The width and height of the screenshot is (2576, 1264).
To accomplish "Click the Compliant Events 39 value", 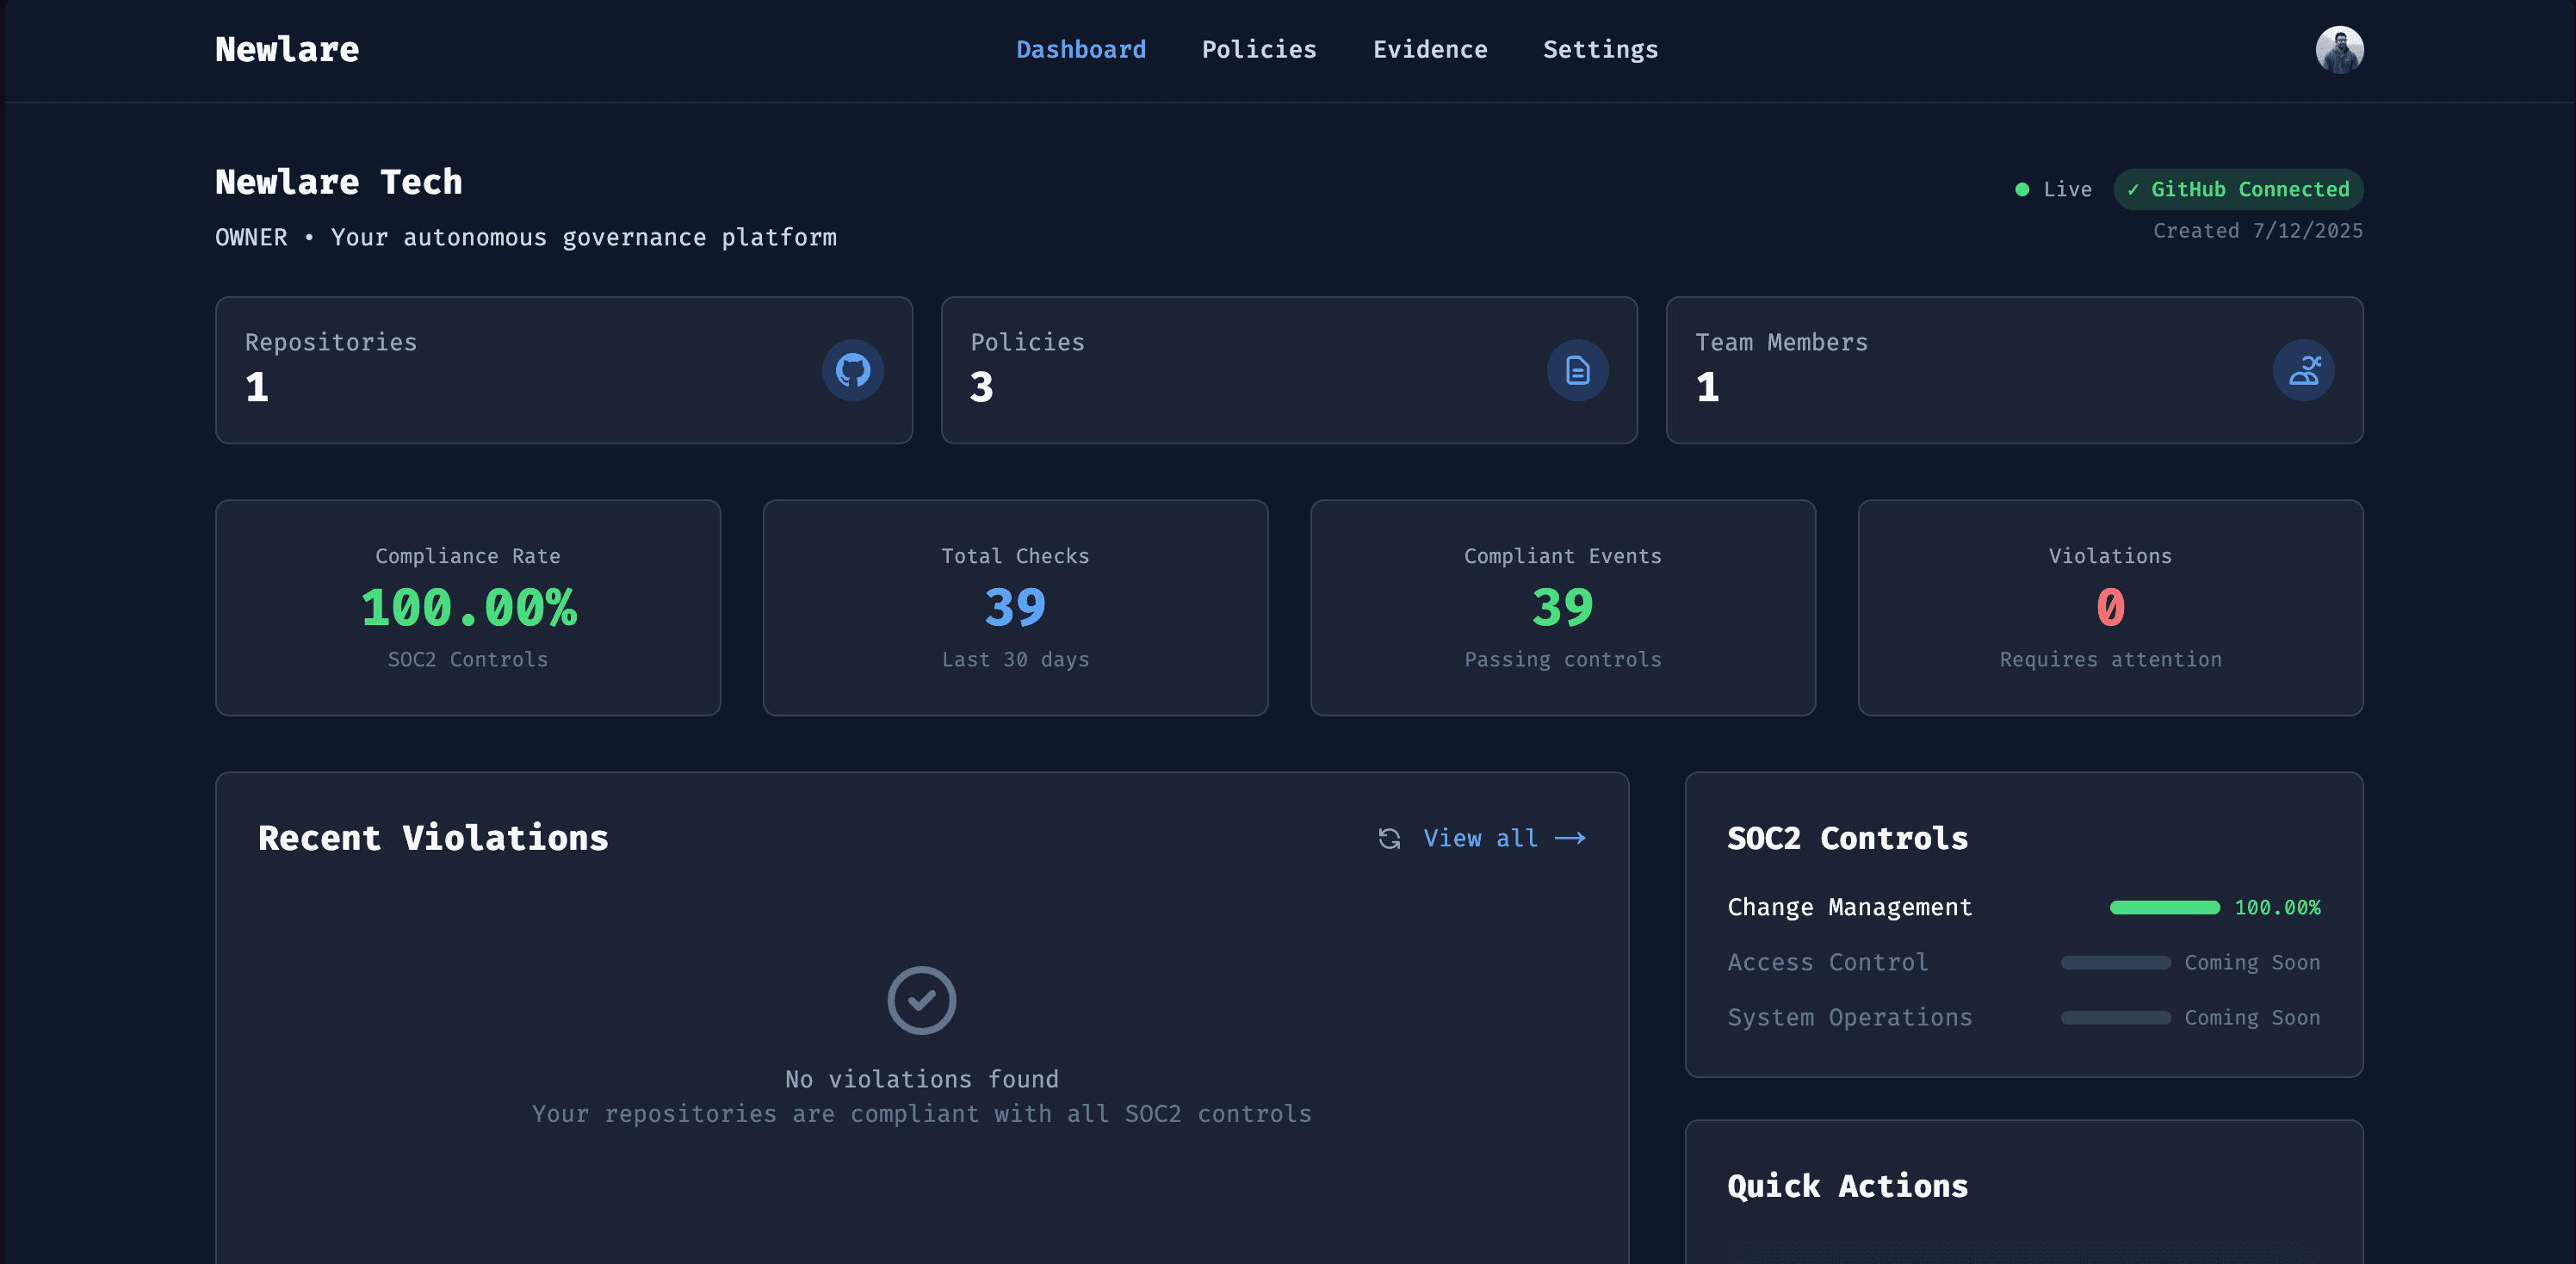I will point(1562,607).
